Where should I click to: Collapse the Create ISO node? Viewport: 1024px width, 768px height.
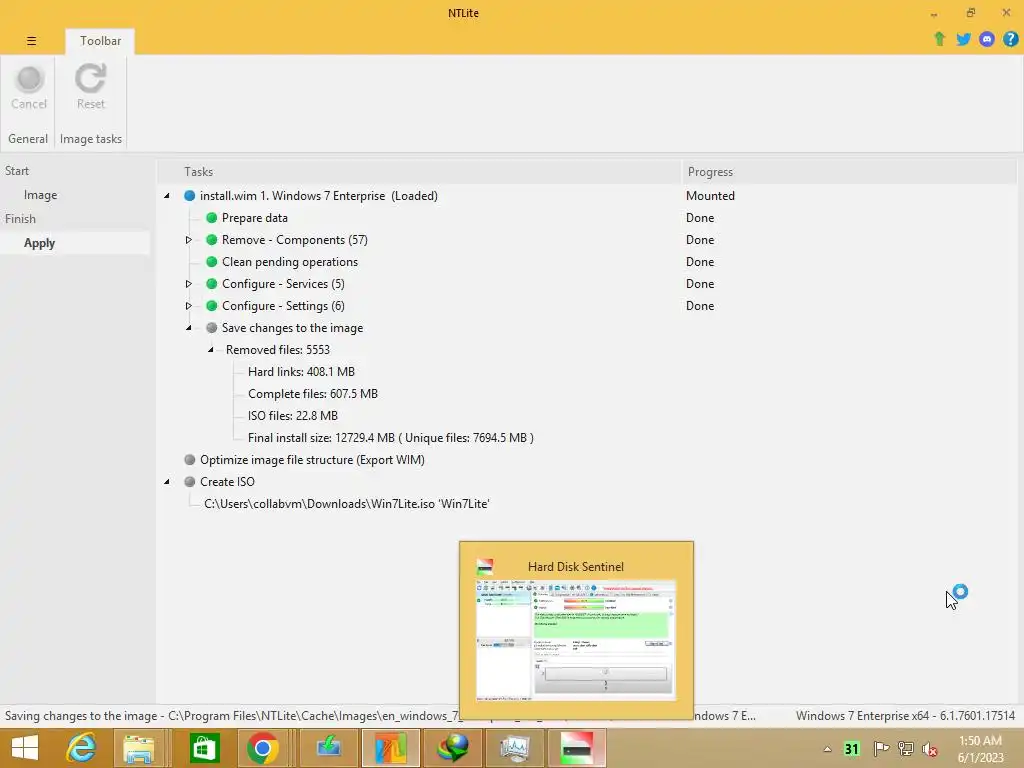[167, 482]
